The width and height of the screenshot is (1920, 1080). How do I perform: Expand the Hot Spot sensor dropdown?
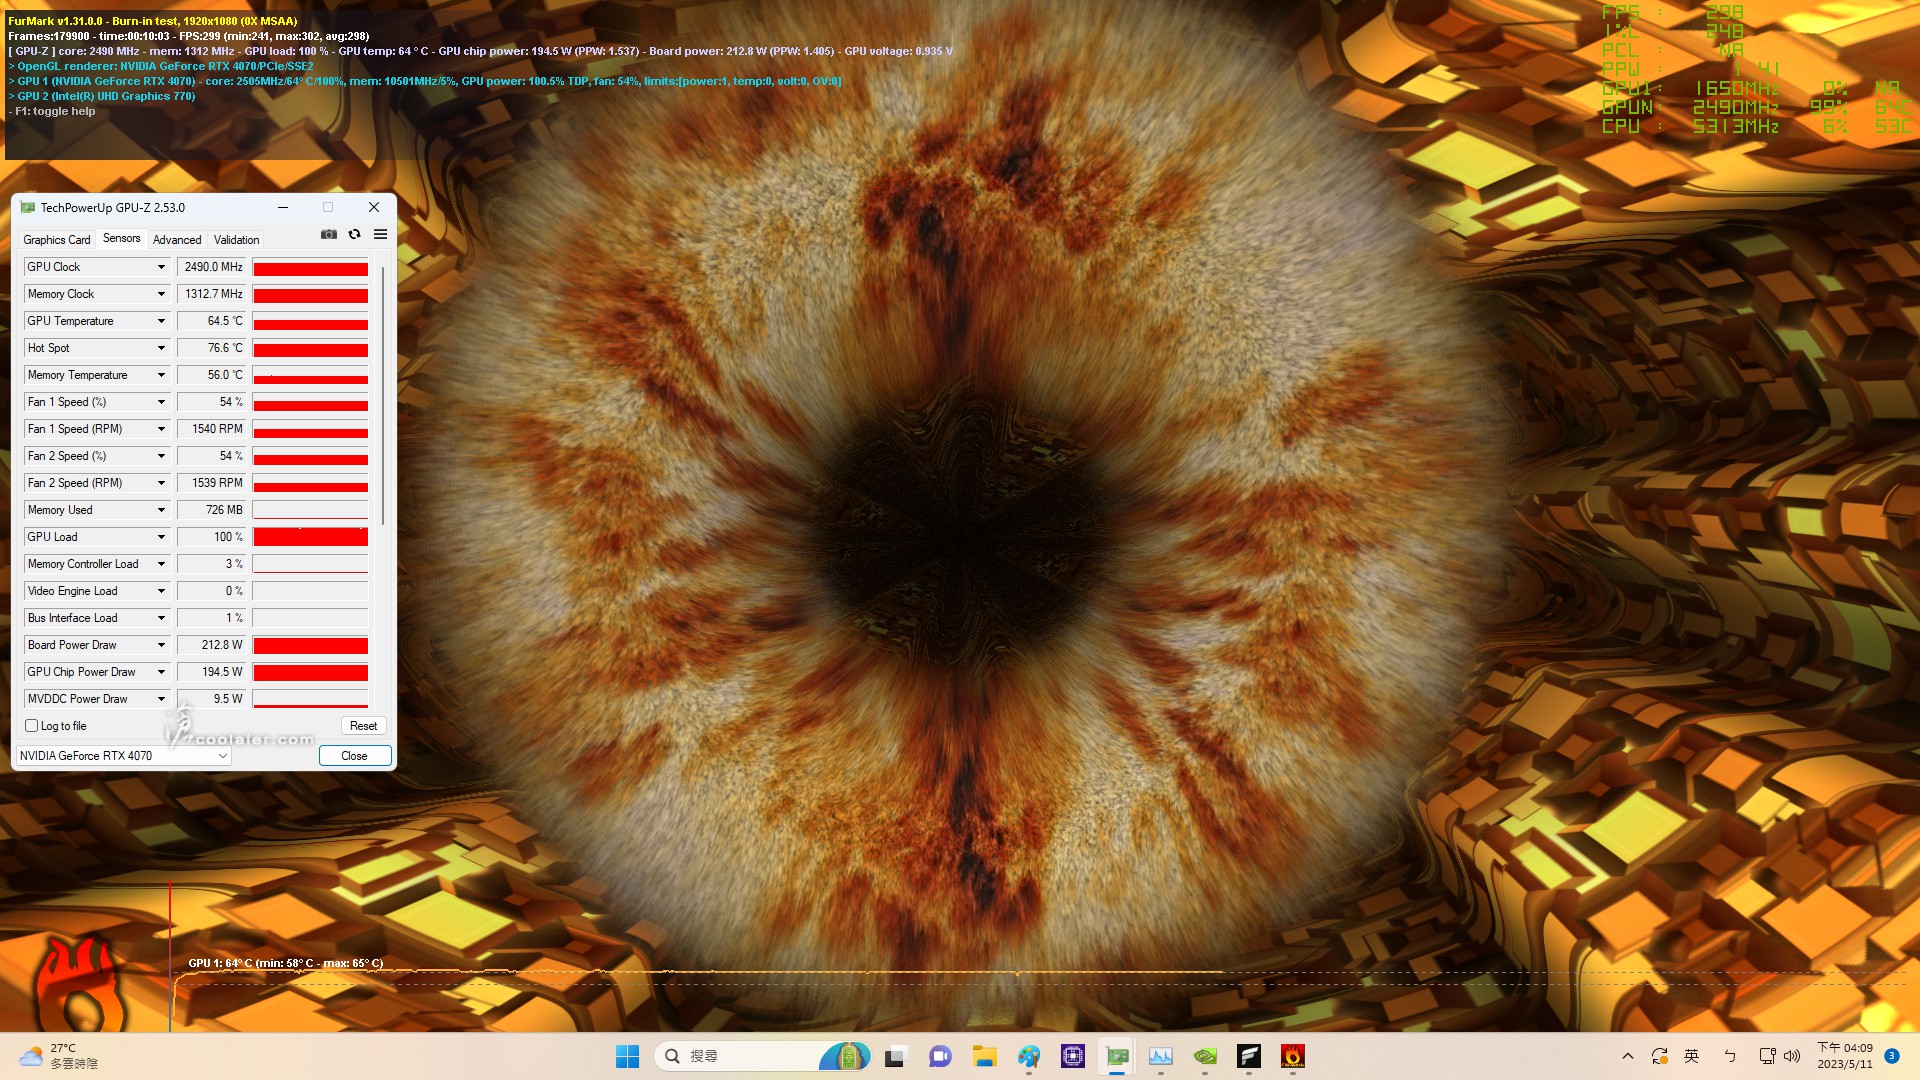(161, 348)
